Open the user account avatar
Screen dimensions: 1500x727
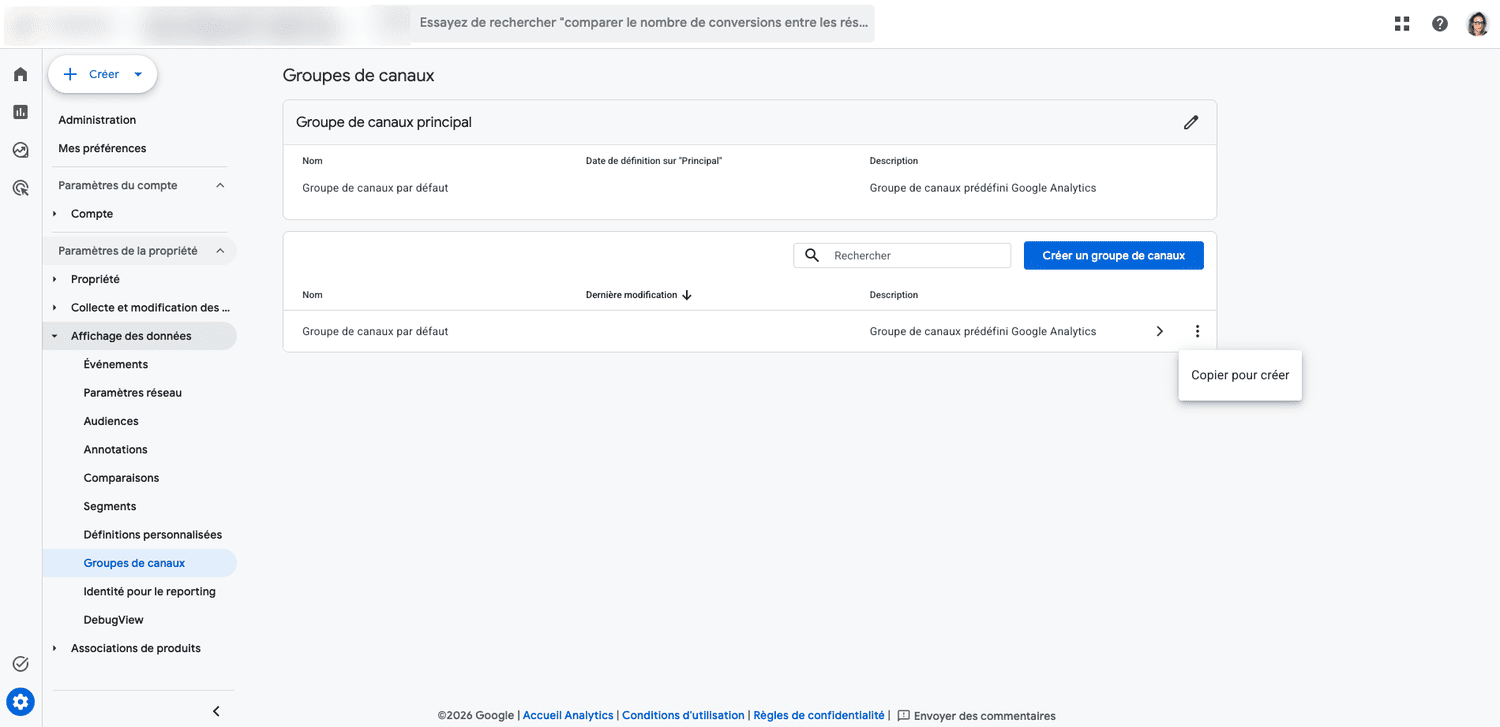[1478, 24]
